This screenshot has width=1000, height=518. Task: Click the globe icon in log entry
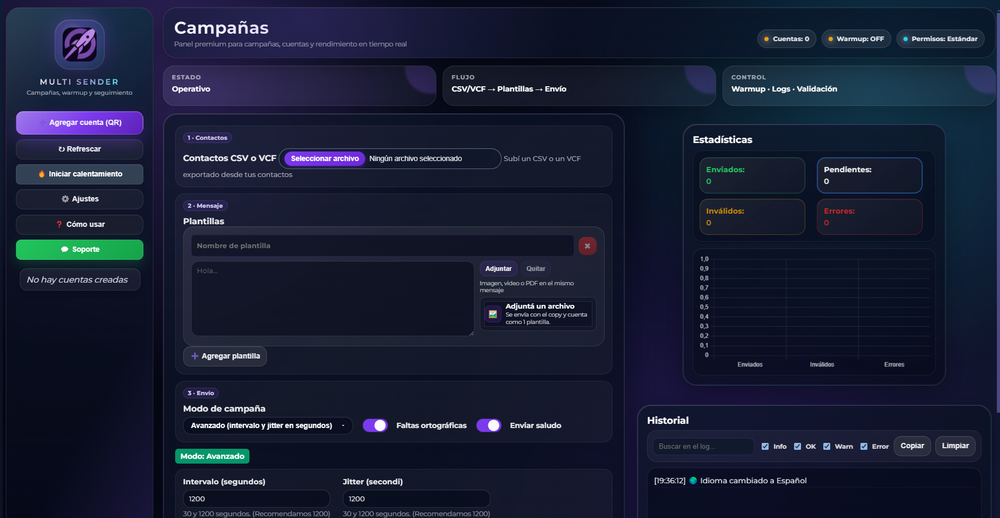click(693, 480)
